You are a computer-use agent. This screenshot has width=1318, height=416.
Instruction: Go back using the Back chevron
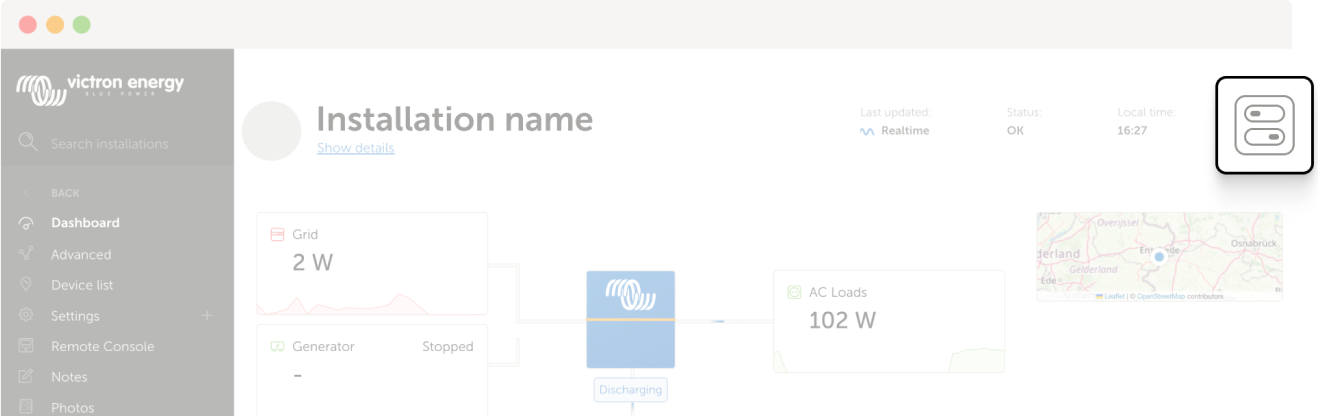pyautogui.click(x=27, y=193)
